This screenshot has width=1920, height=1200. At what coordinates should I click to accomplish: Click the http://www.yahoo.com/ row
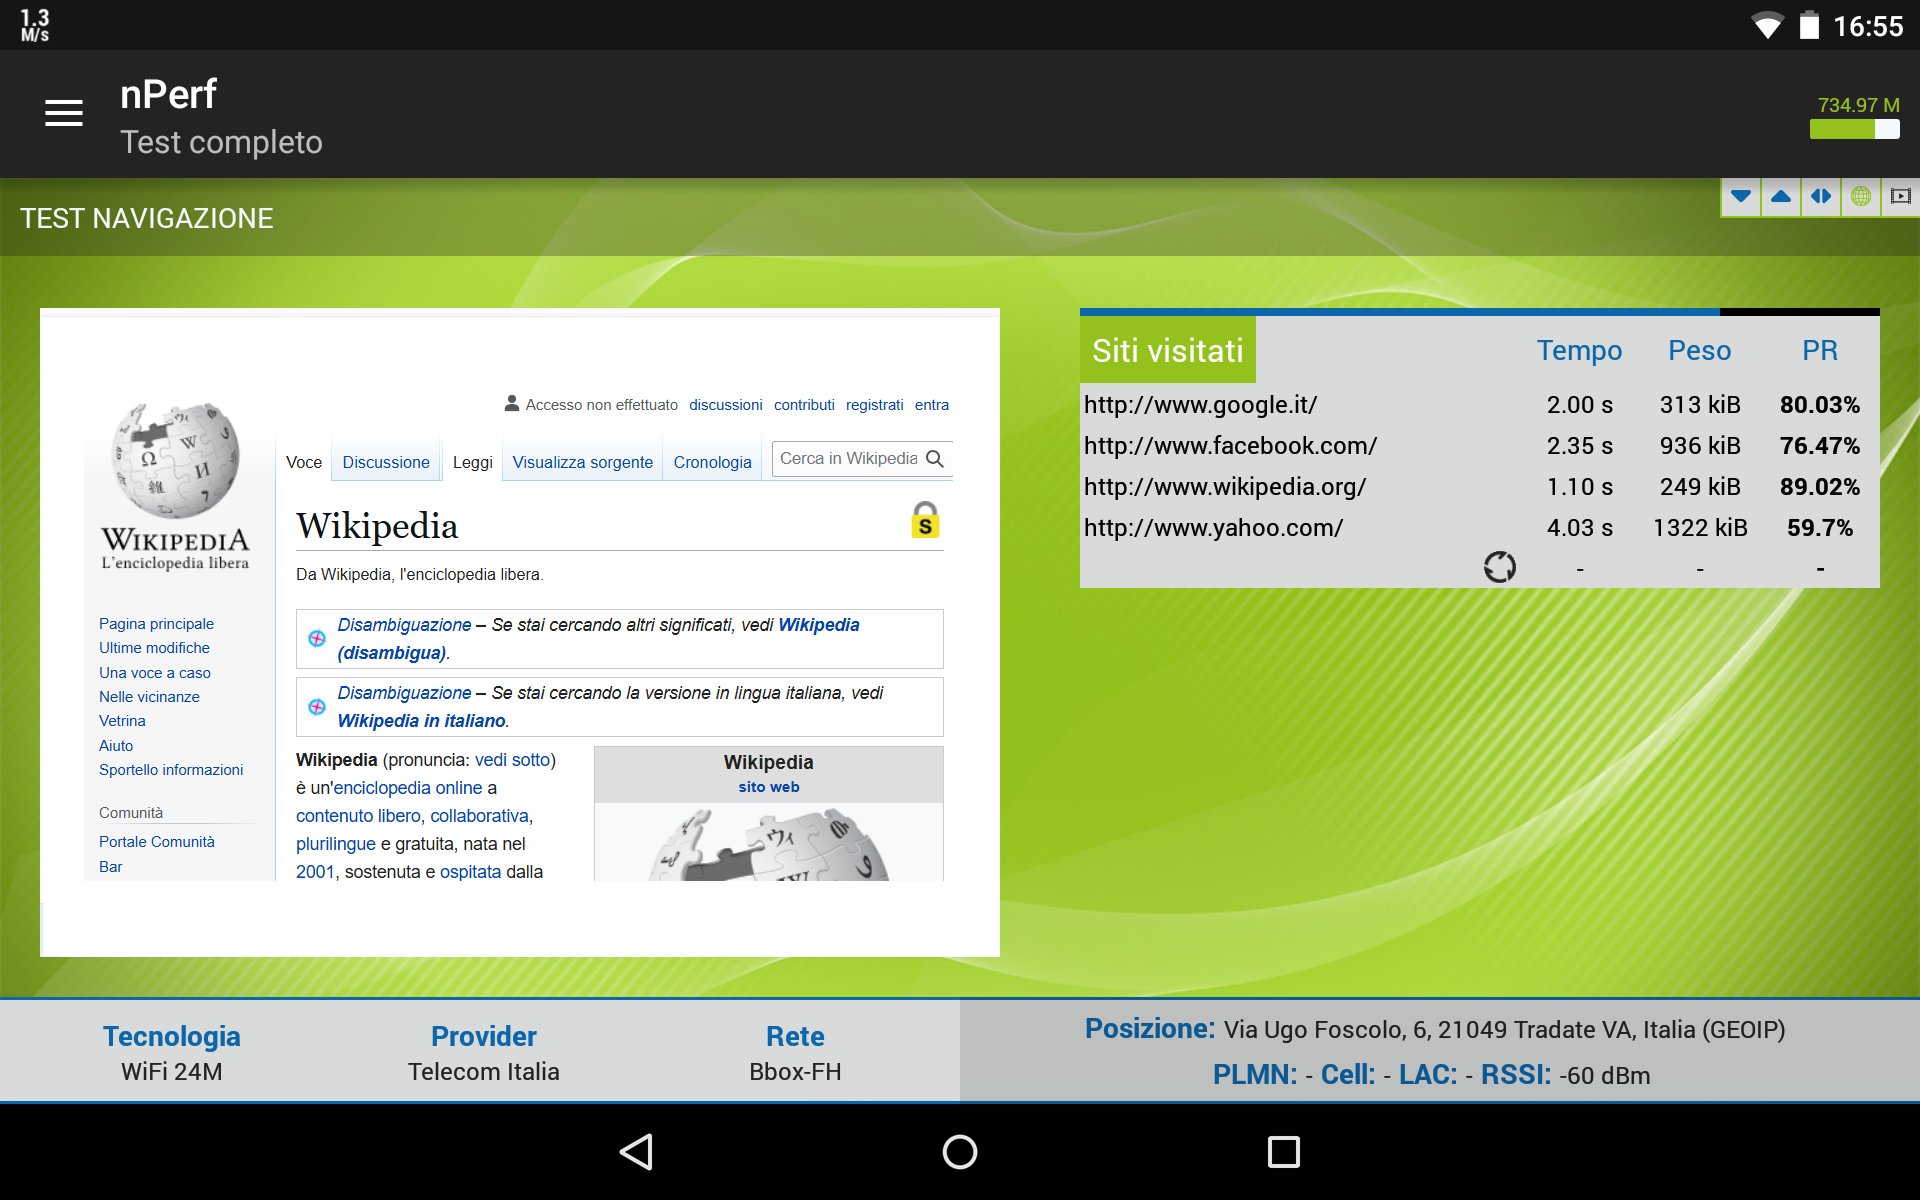(1480, 528)
